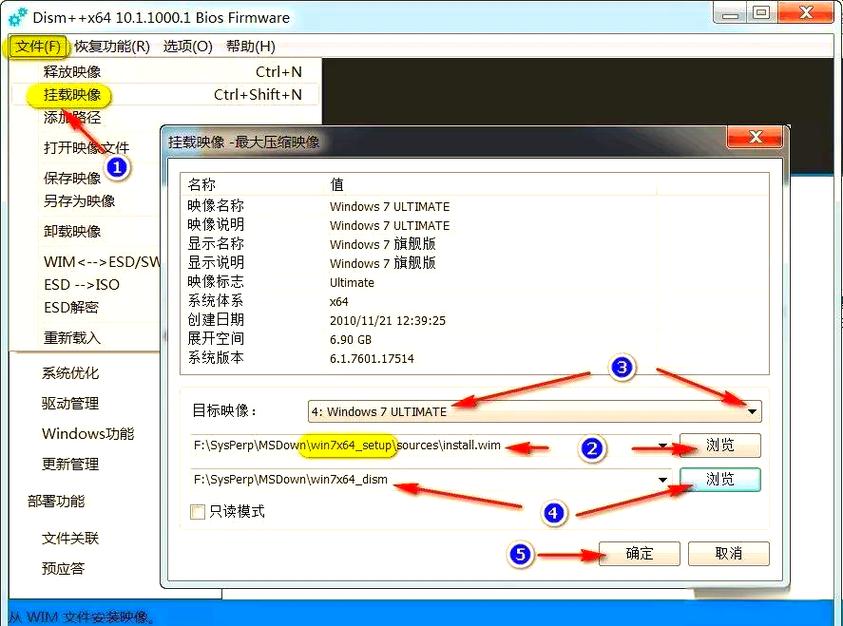Select the 映像说明 row
Image resolution: width=843 pixels, height=626 pixels.
(x=475, y=225)
